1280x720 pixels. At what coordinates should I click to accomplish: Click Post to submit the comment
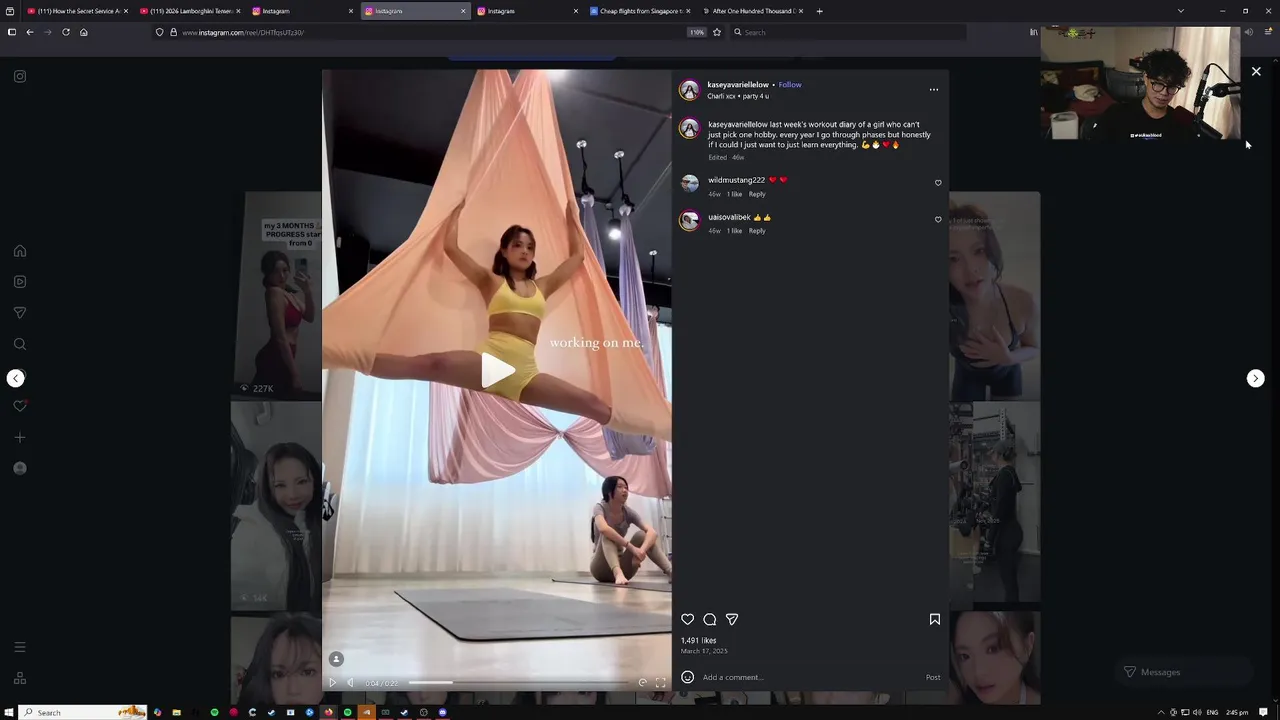[933, 677]
